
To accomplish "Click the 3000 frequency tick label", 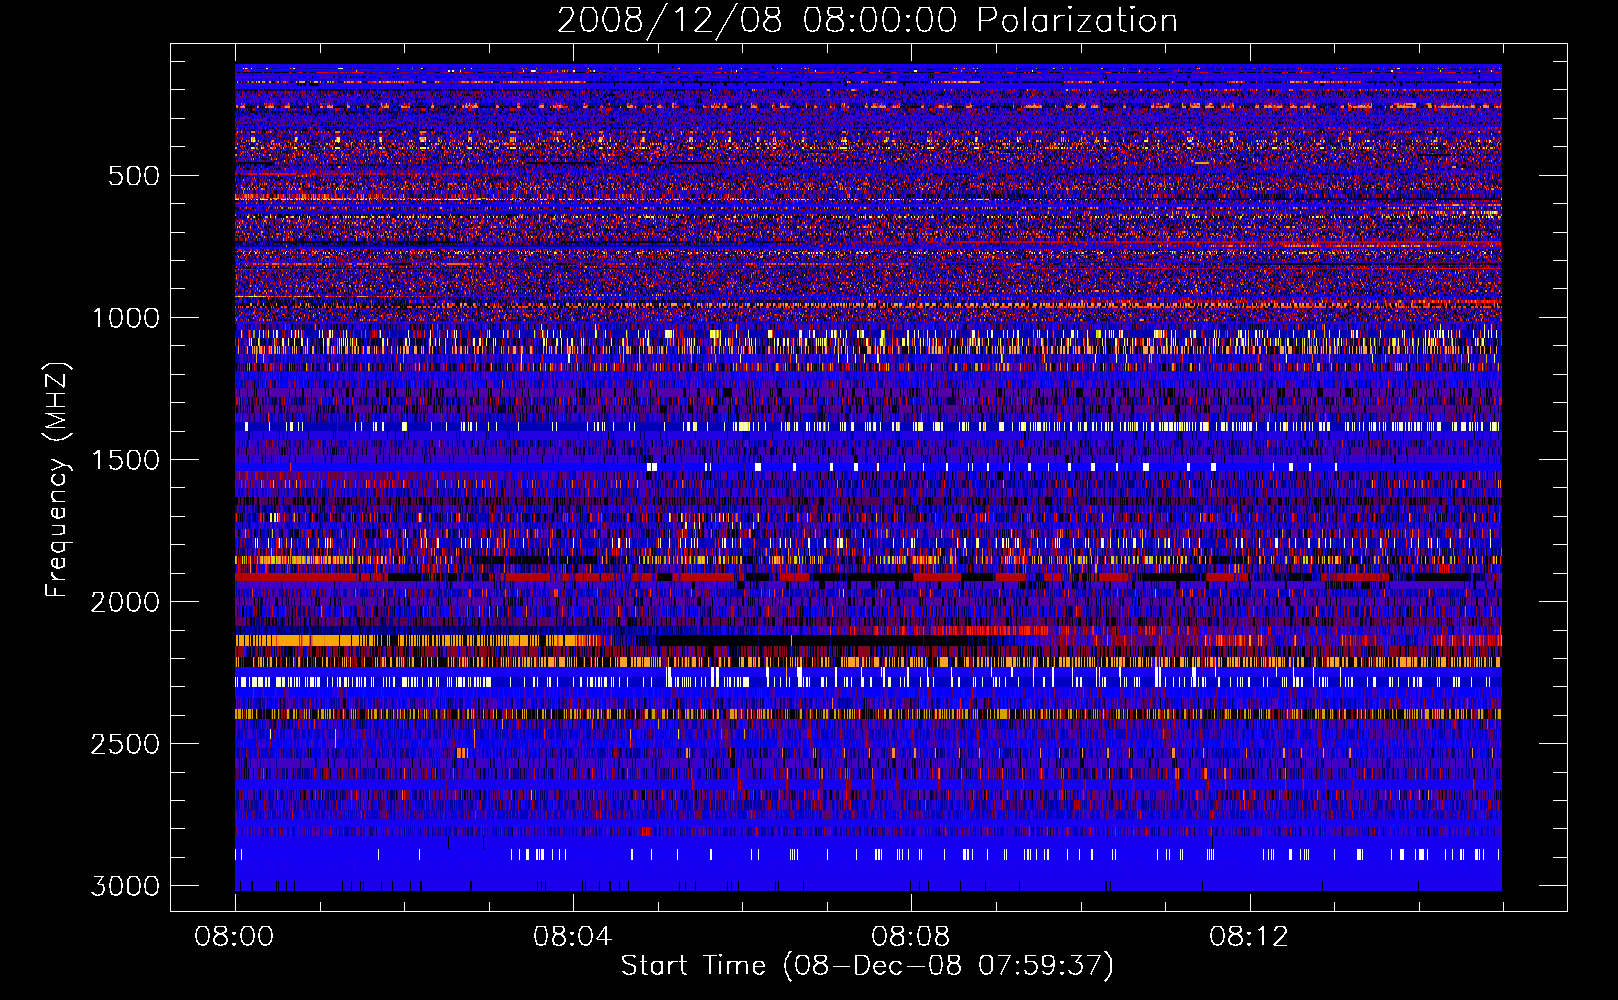I will [x=125, y=886].
